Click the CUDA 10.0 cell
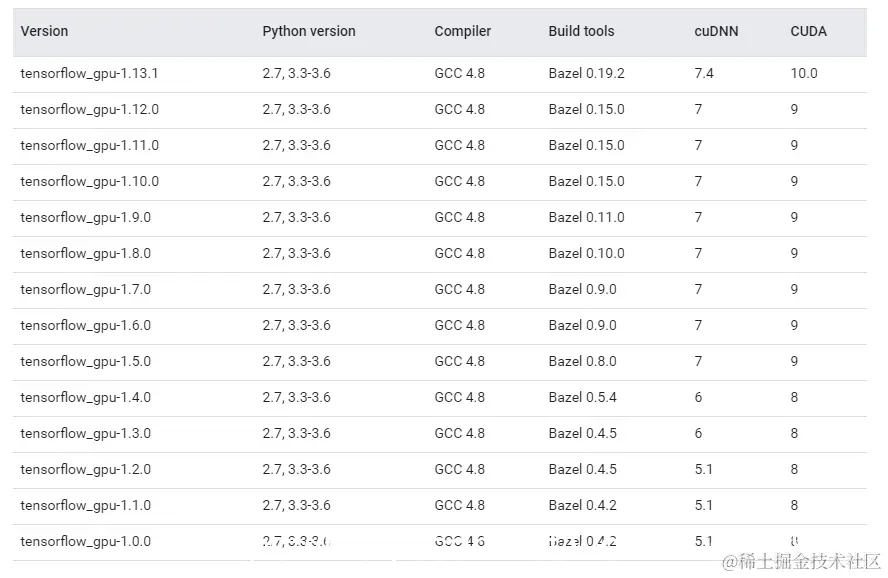 coord(803,73)
